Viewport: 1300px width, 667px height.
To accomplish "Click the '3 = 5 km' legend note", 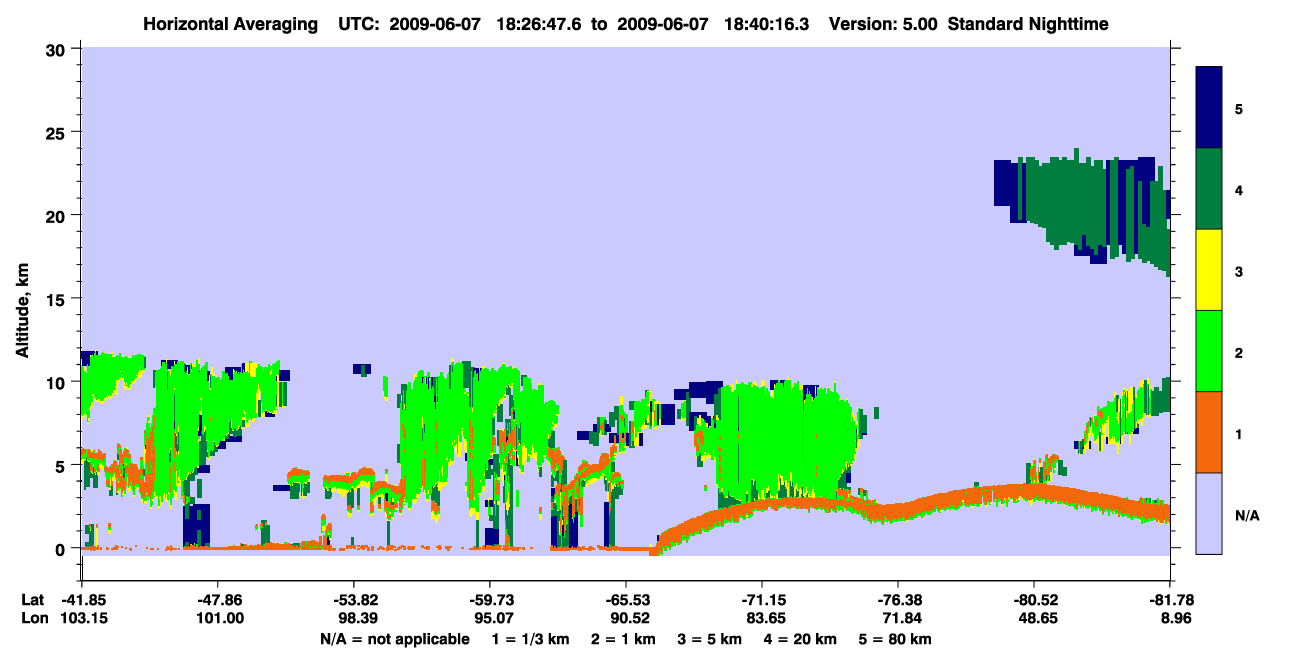I will point(711,639).
